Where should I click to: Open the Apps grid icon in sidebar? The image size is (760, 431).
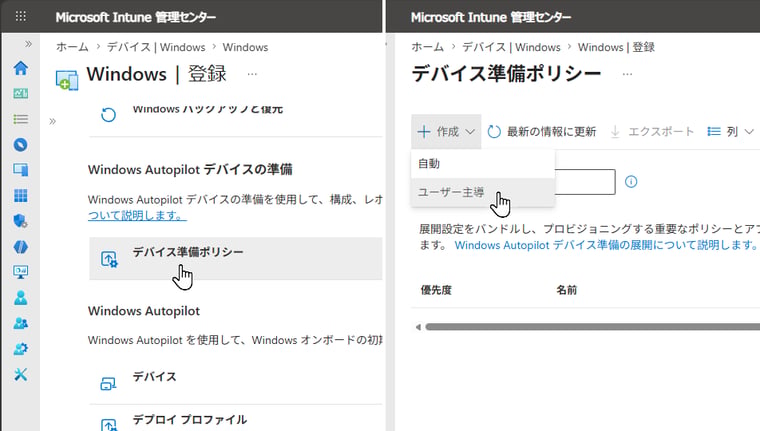point(20,195)
